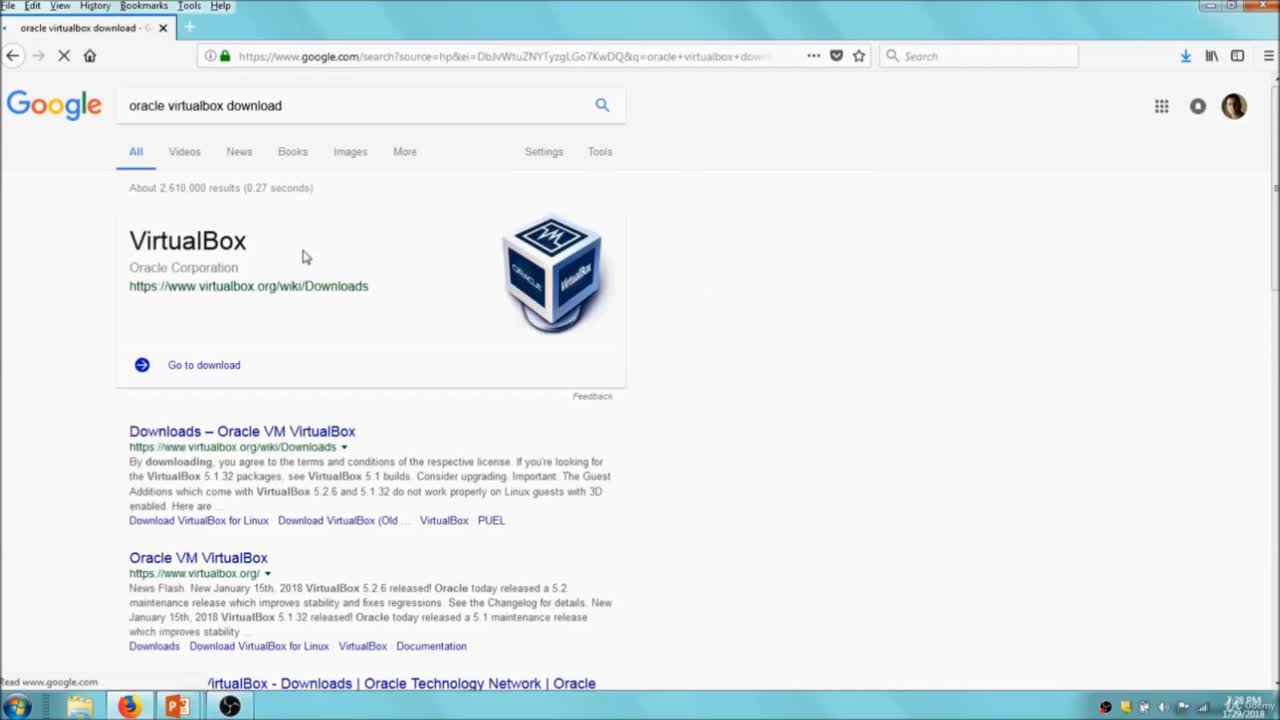Focus the Google search input field

355,105
